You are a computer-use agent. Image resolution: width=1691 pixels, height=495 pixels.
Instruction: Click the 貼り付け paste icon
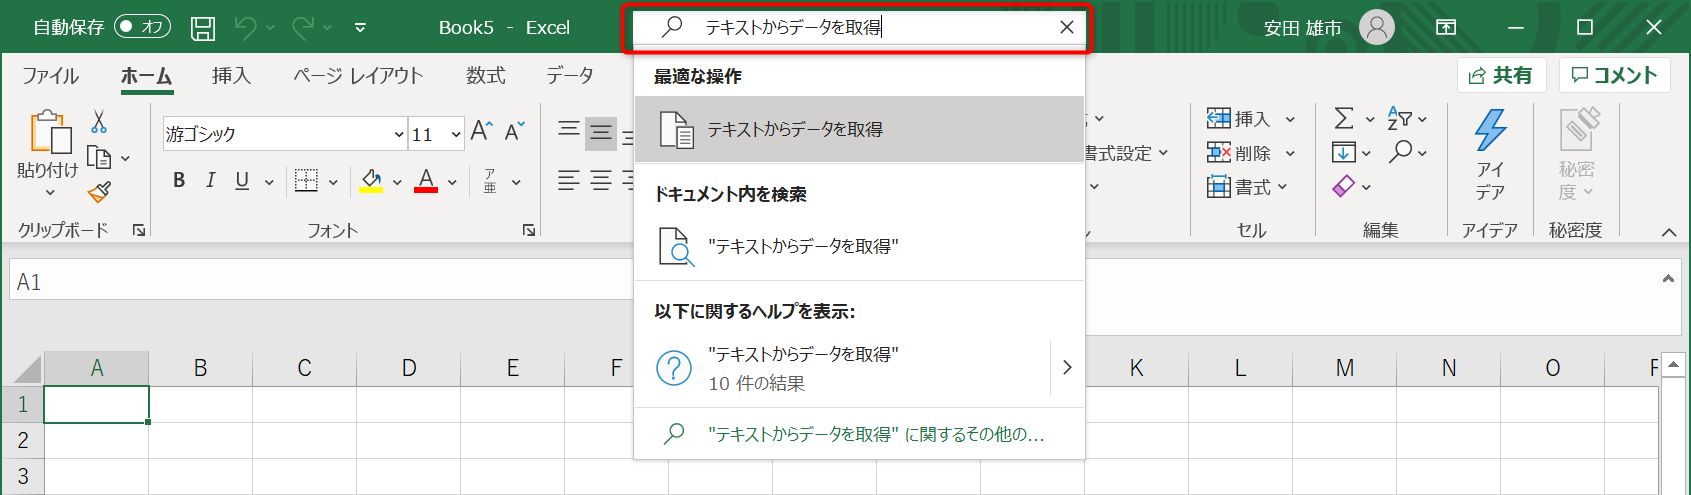50,131
